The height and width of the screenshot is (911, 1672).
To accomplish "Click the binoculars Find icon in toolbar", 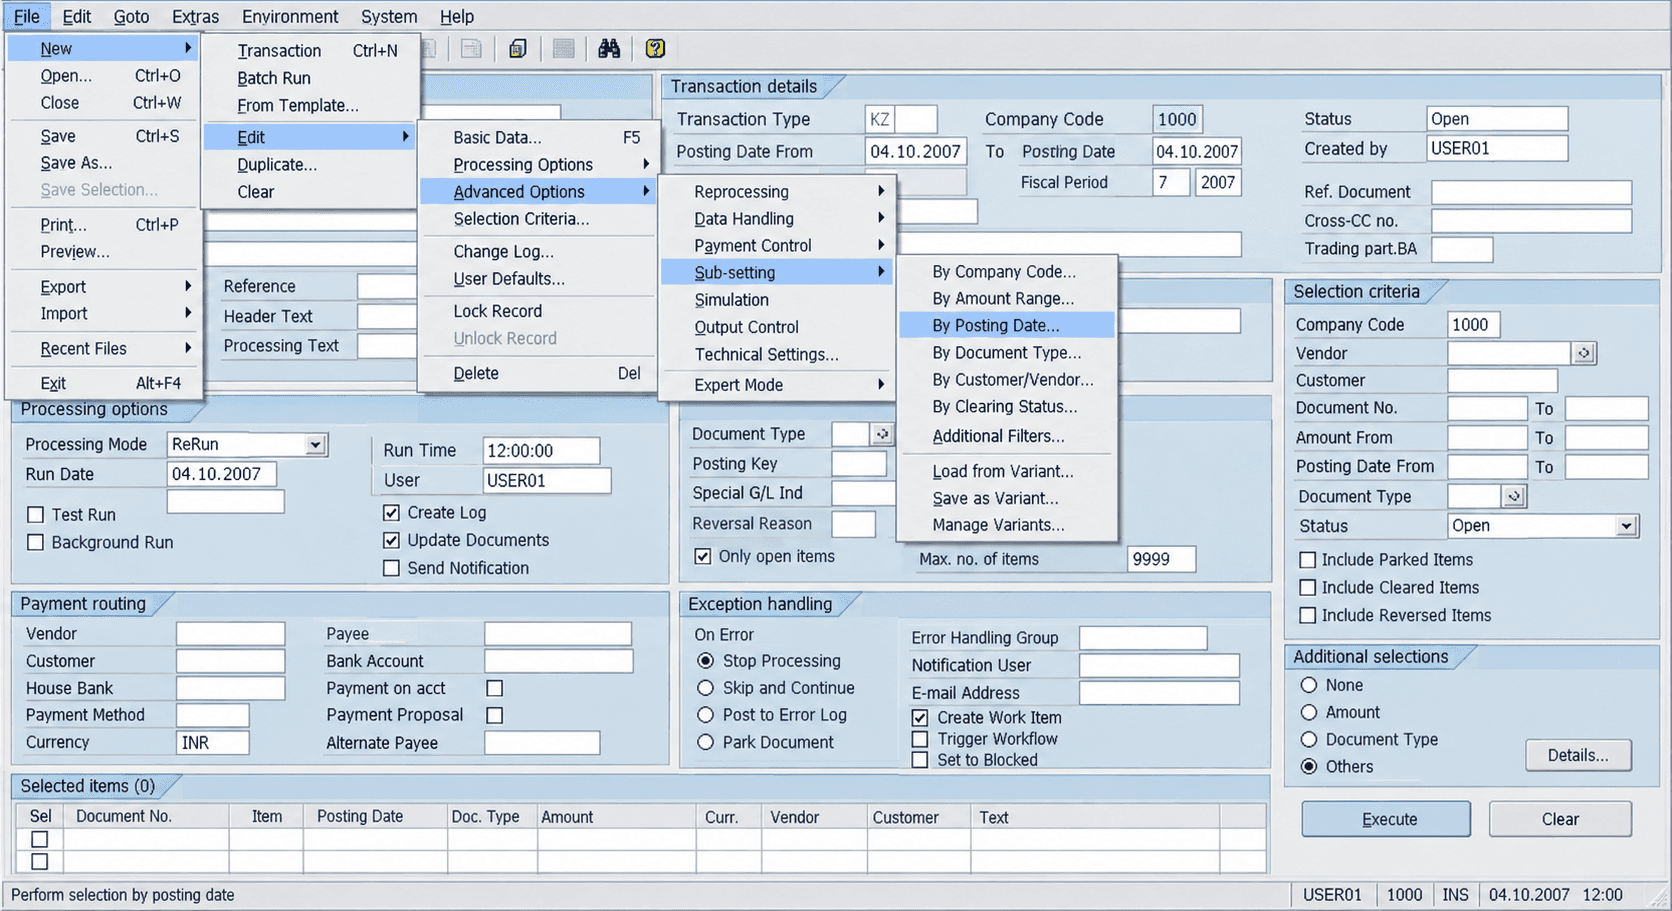I will click(x=609, y=49).
